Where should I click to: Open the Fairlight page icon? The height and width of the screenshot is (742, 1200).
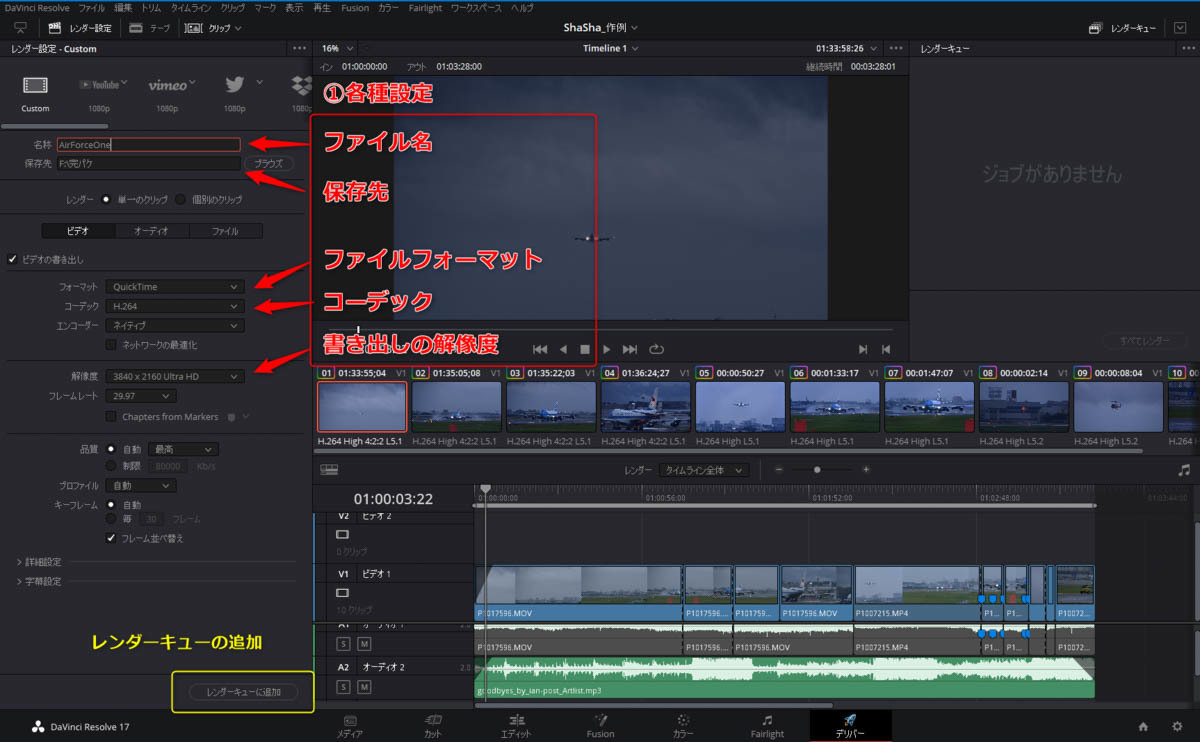767,721
